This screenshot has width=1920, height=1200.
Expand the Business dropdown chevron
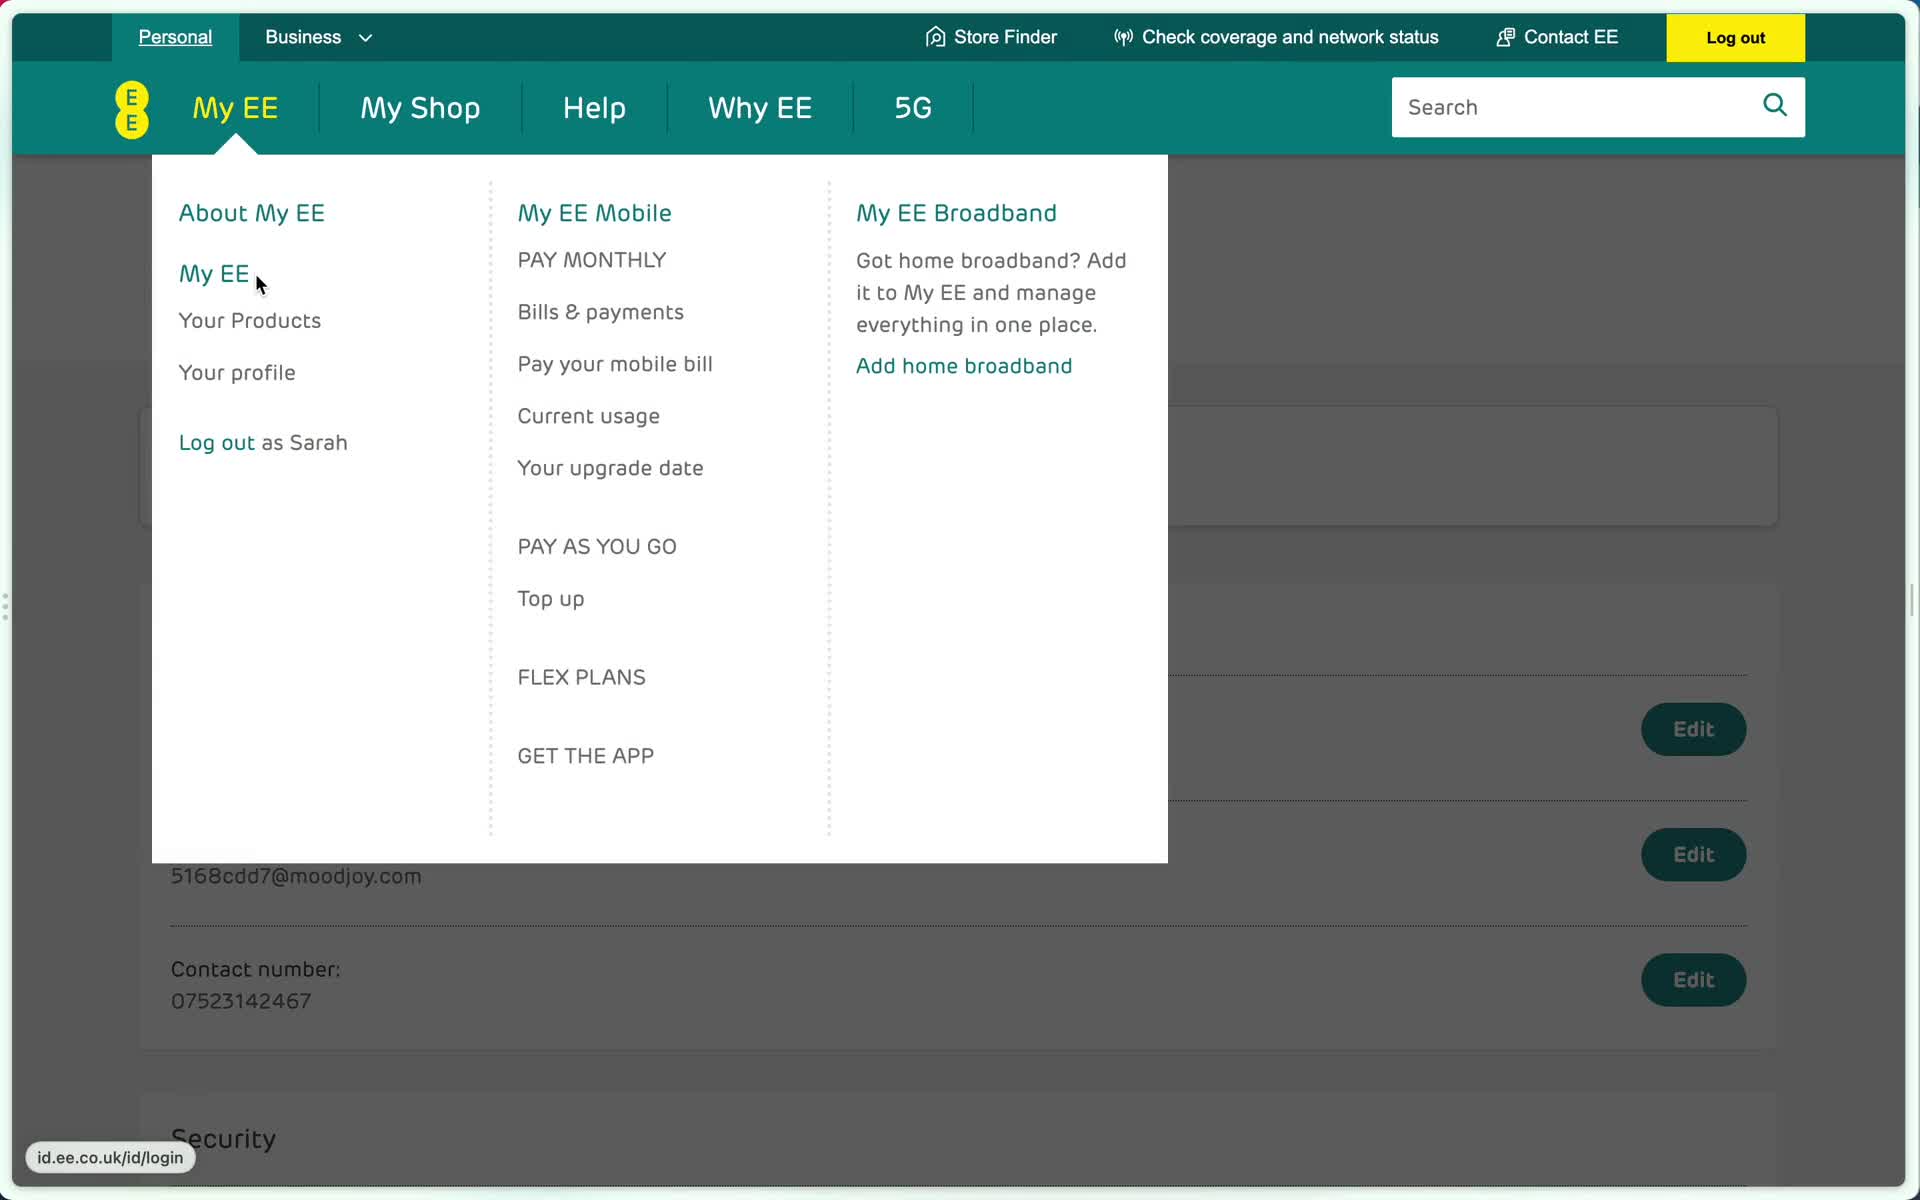click(x=366, y=38)
